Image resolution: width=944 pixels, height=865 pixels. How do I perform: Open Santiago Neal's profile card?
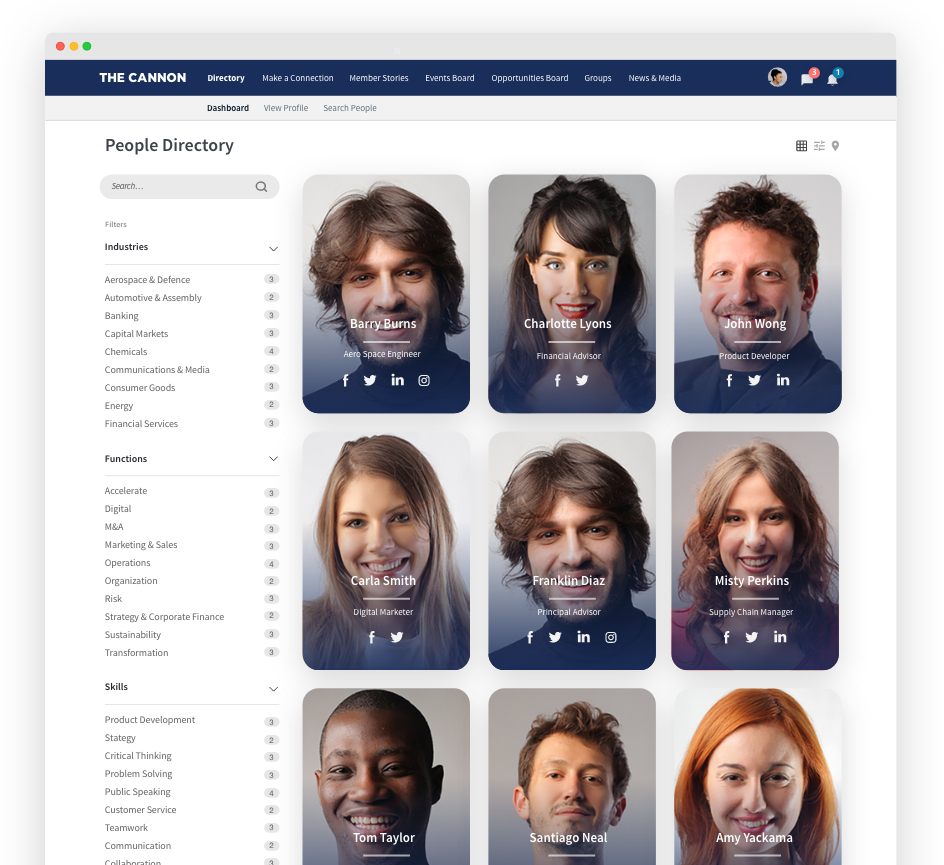[572, 777]
